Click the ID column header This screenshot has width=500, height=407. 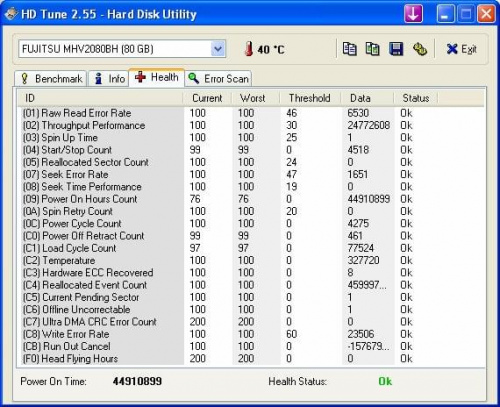pyautogui.click(x=100, y=98)
